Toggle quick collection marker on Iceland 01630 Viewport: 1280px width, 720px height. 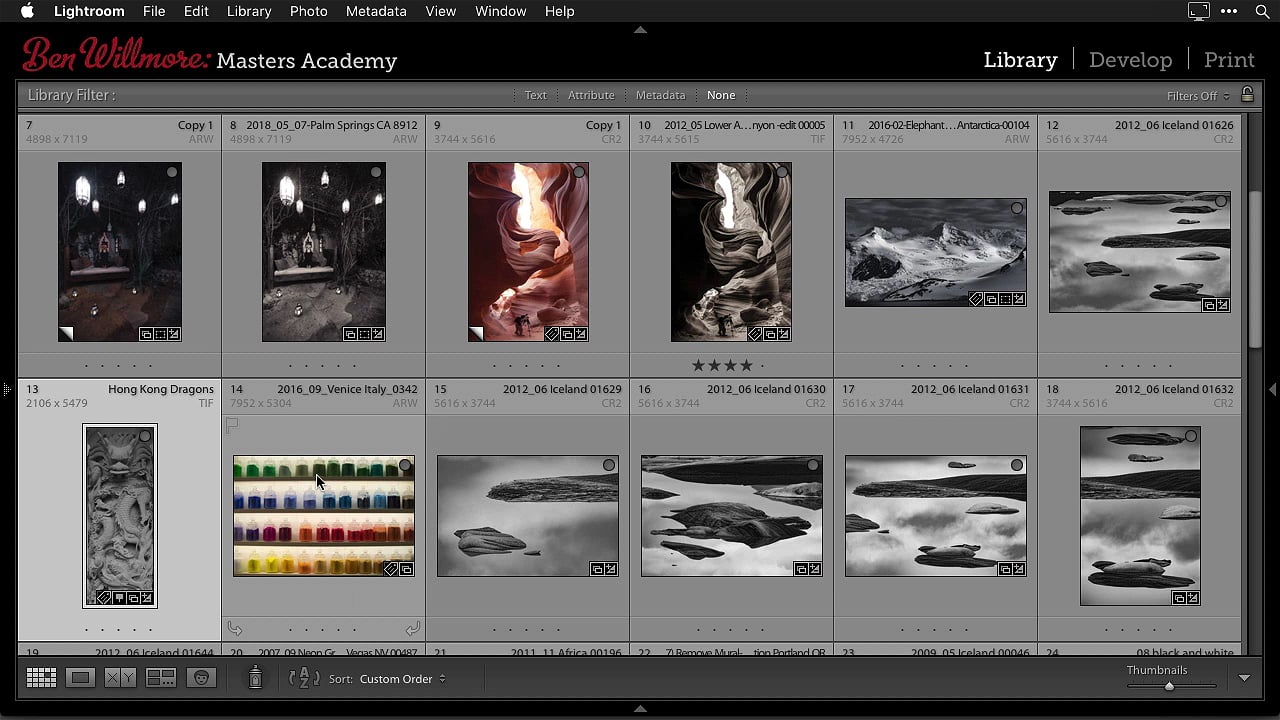tap(813, 465)
